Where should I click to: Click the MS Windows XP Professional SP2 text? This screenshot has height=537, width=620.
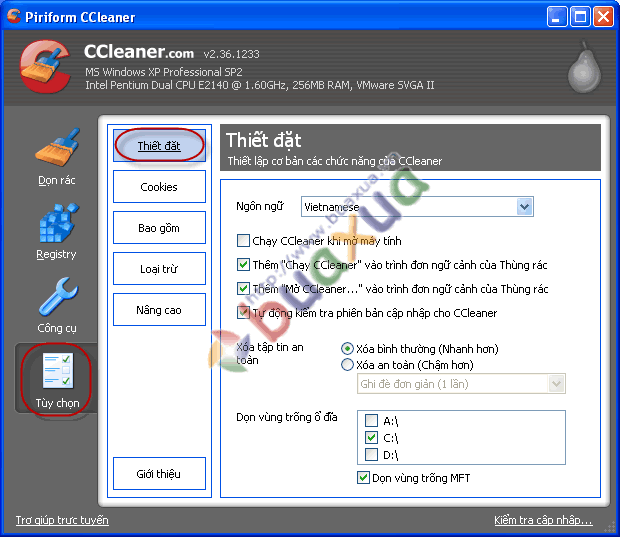pyautogui.click(x=164, y=72)
